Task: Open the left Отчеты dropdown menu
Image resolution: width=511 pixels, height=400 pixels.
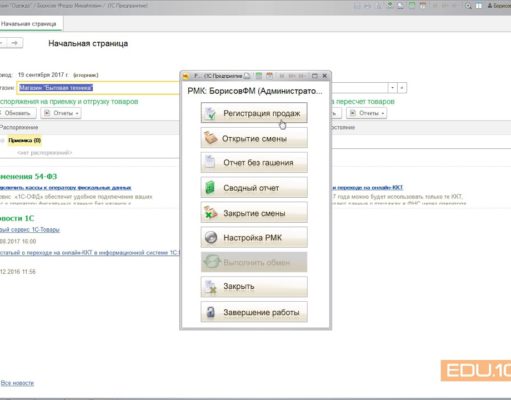Action: click(61, 113)
